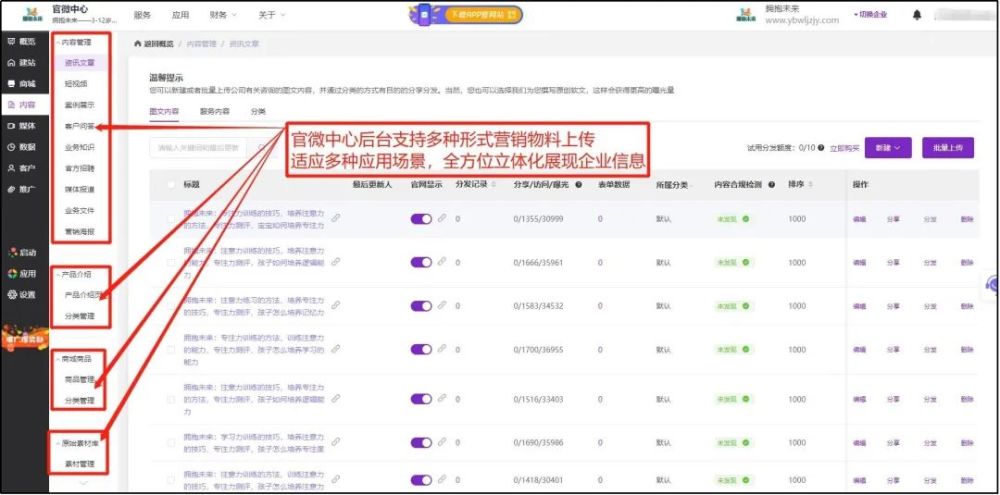Toggle 官网显示 switch in the third row
The height and width of the screenshot is (495, 1000).
422,306
